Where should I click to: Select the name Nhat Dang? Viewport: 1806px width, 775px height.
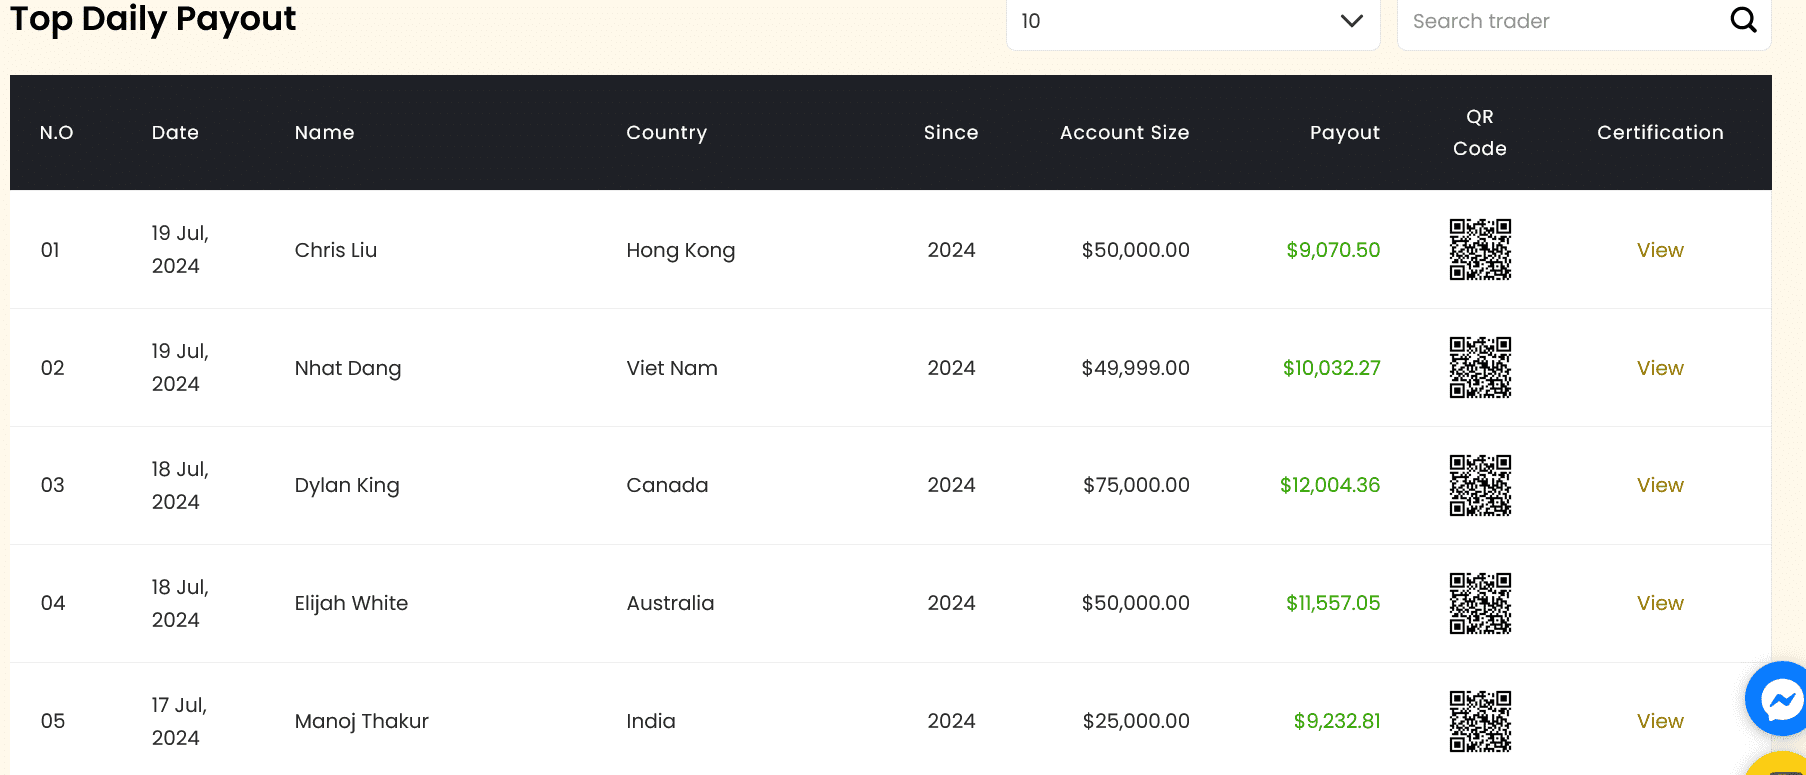[348, 368]
